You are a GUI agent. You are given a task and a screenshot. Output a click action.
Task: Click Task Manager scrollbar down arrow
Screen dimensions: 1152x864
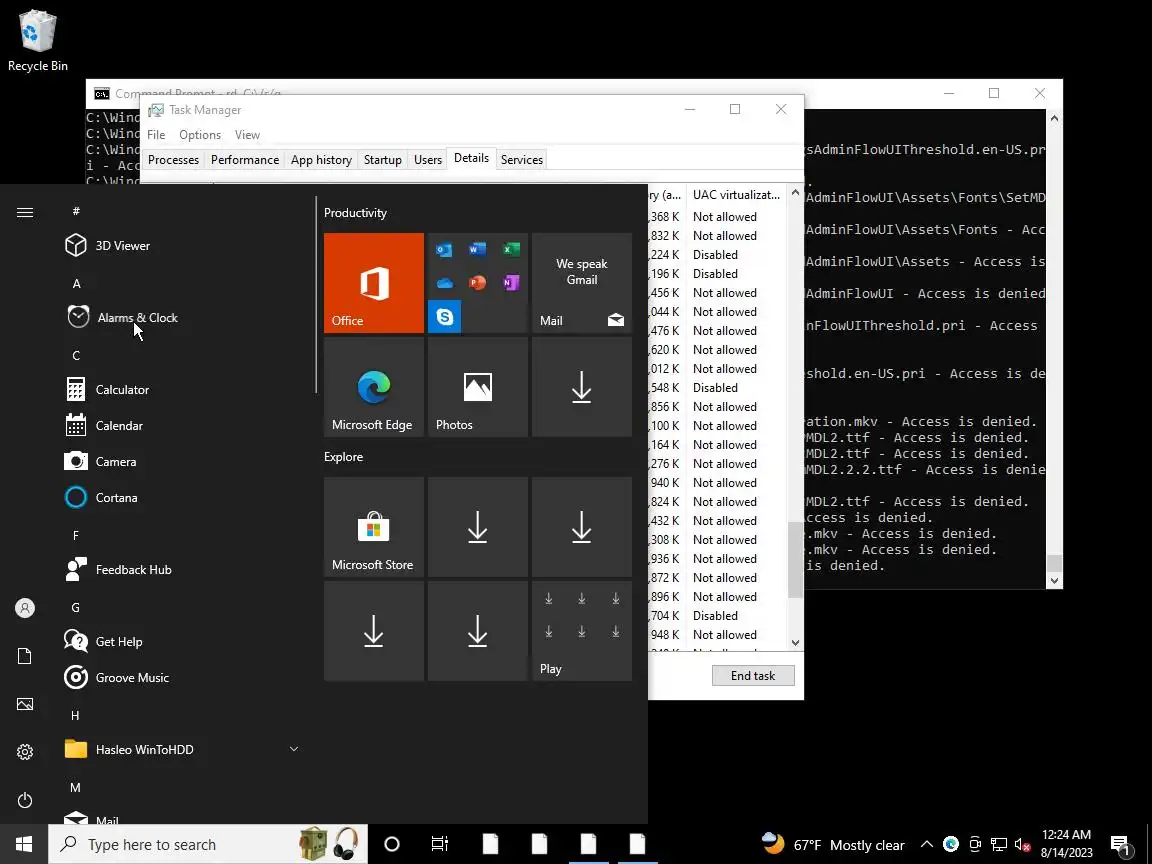pyautogui.click(x=795, y=642)
